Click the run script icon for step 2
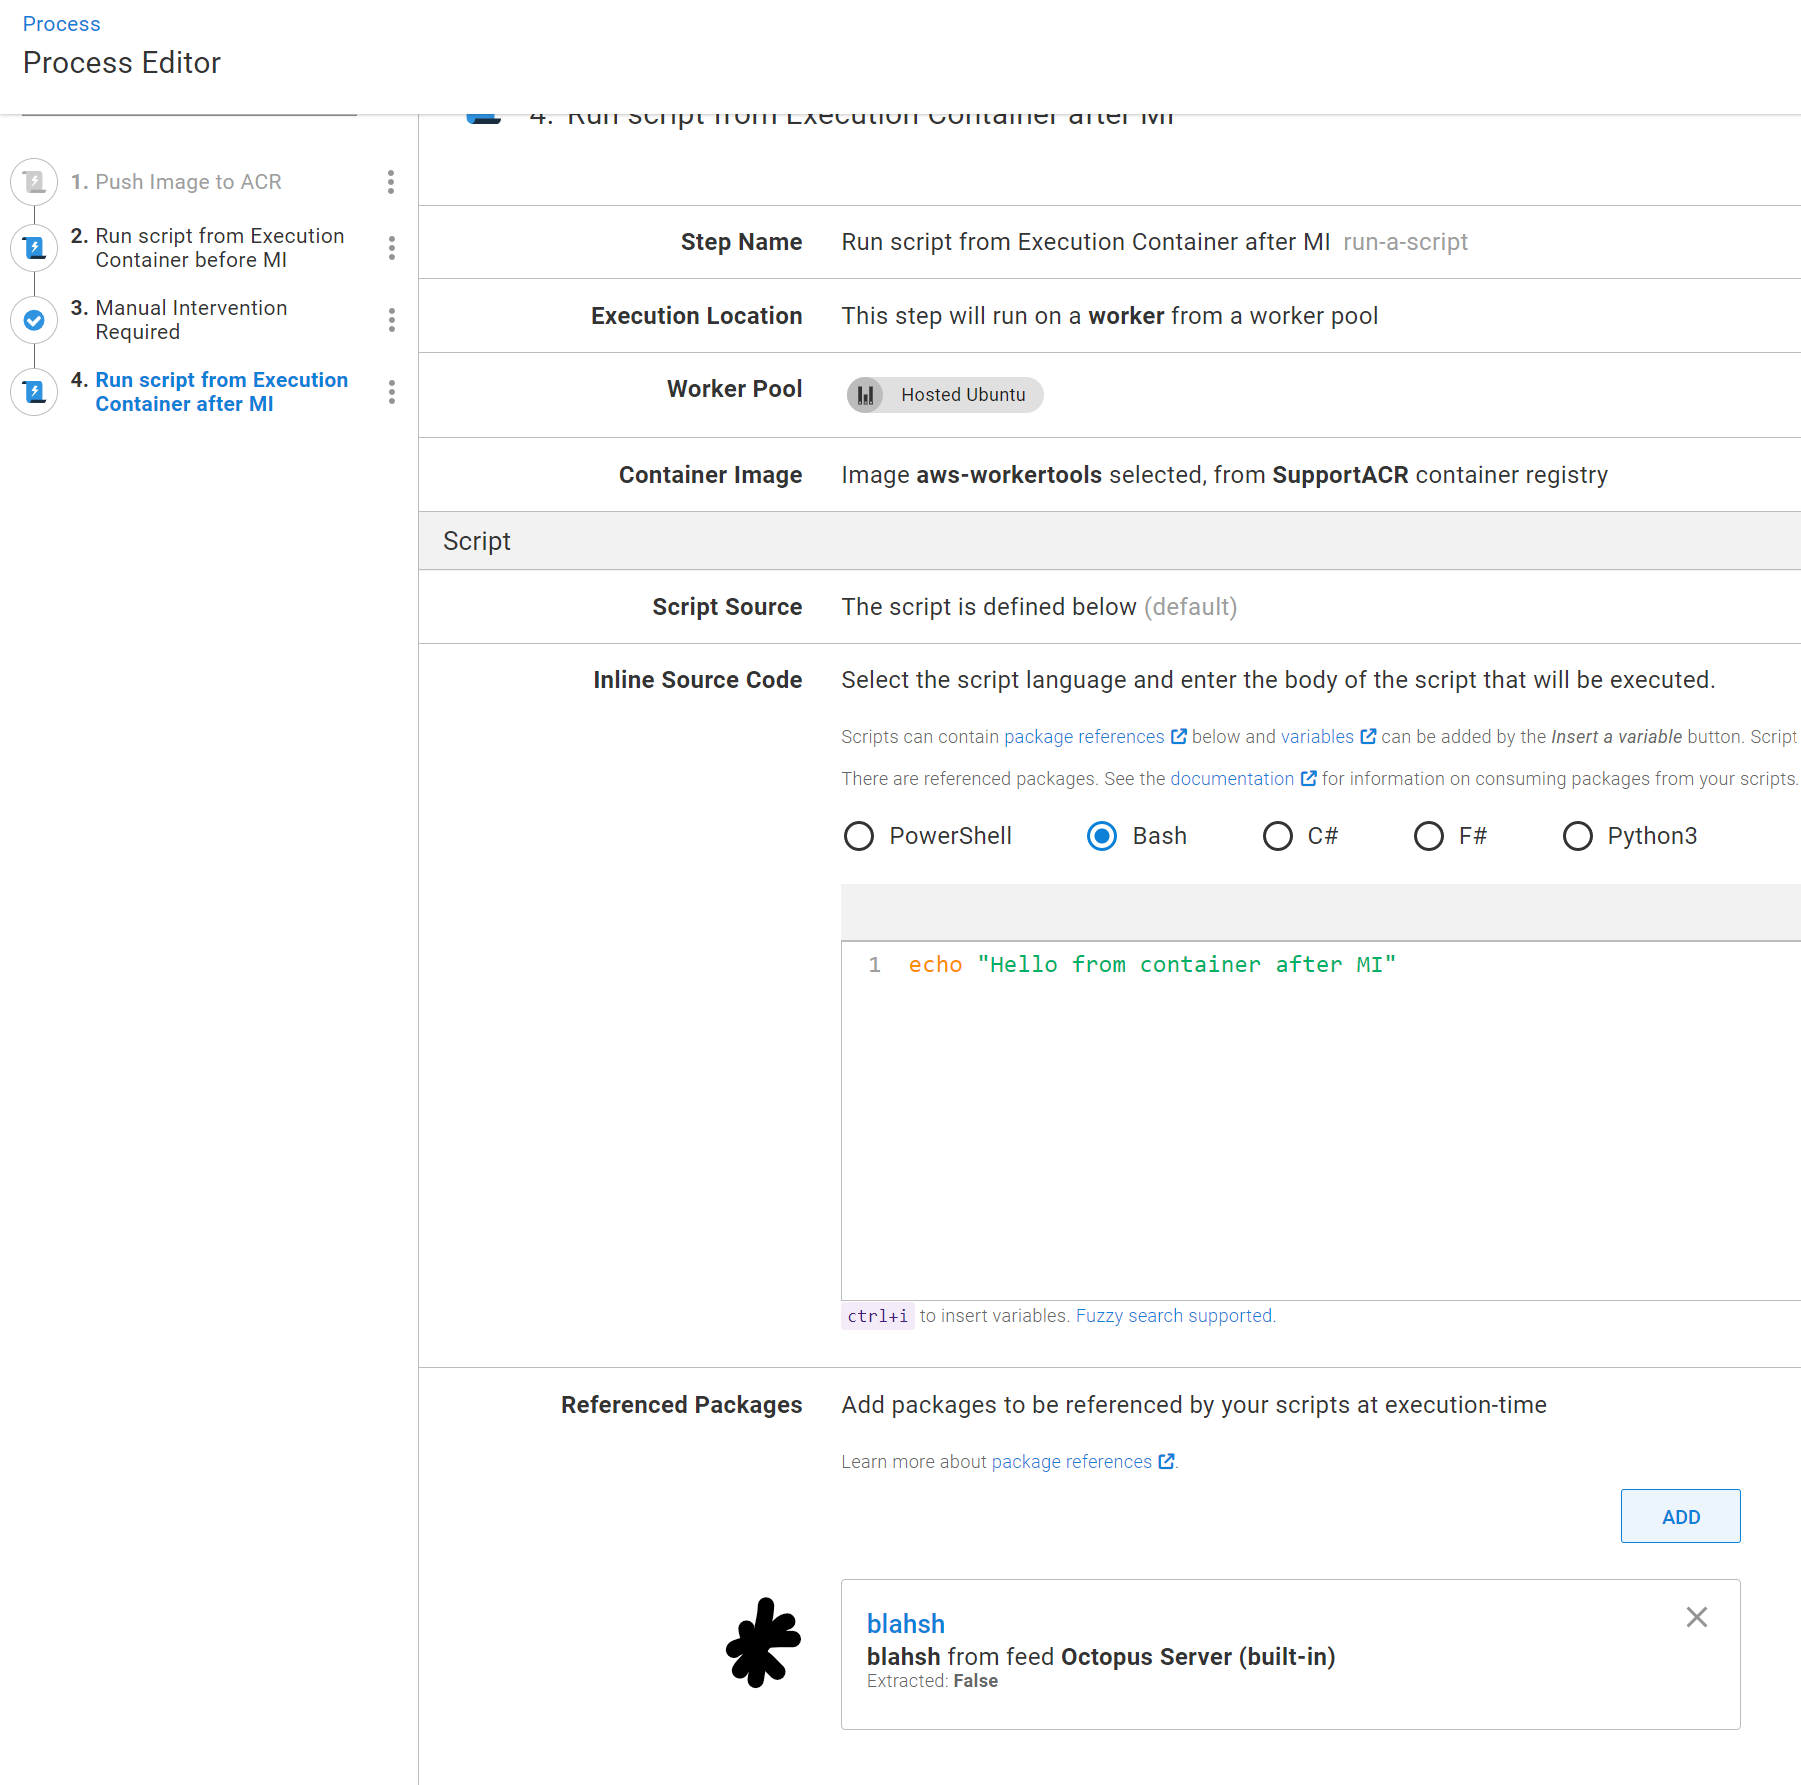Image resolution: width=1801 pixels, height=1785 pixels. tap(34, 248)
